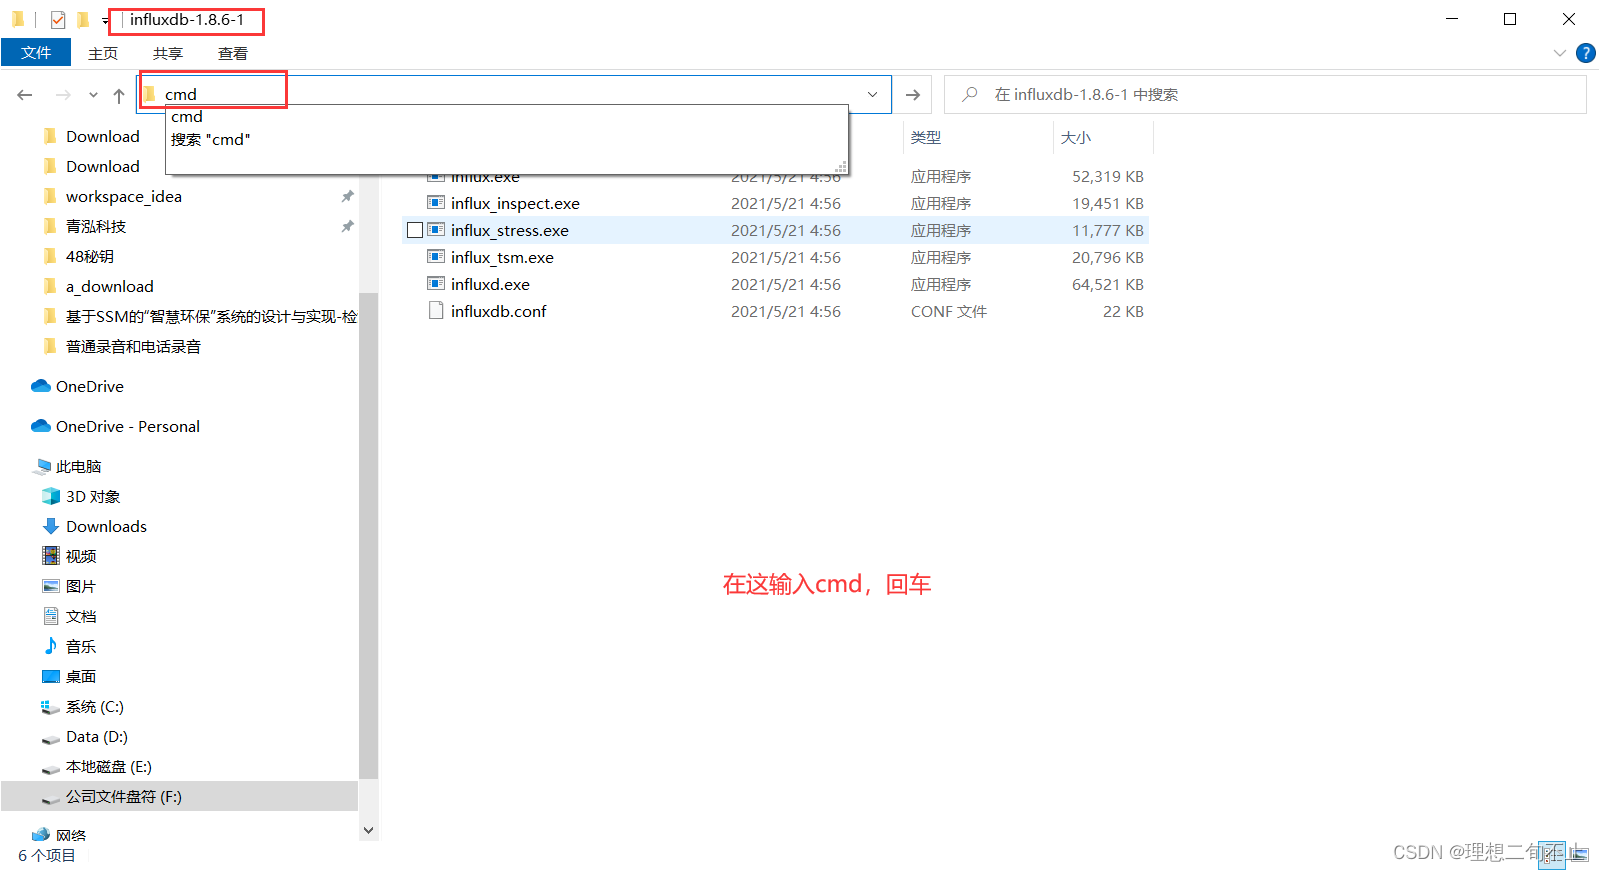Open the Customize Quick Access Toolbar dropdown
The image size is (1600, 871).
pos(105,21)
